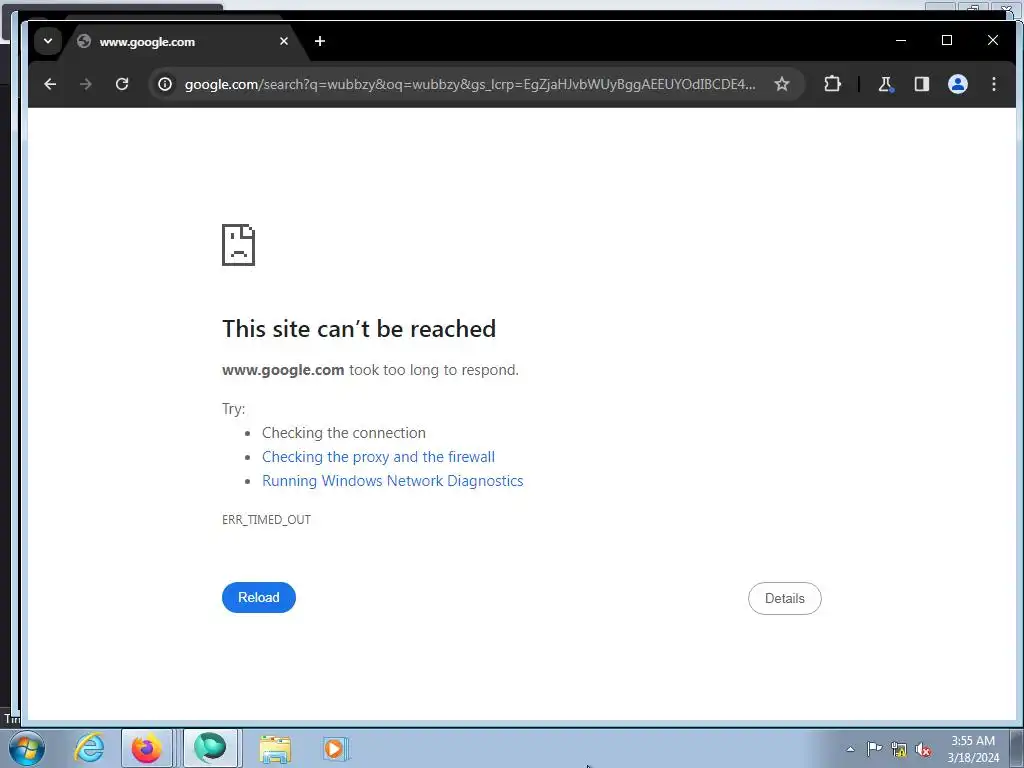
Task: Launch Internet Explorer from taskbar
Action: [x=89, y=748]
